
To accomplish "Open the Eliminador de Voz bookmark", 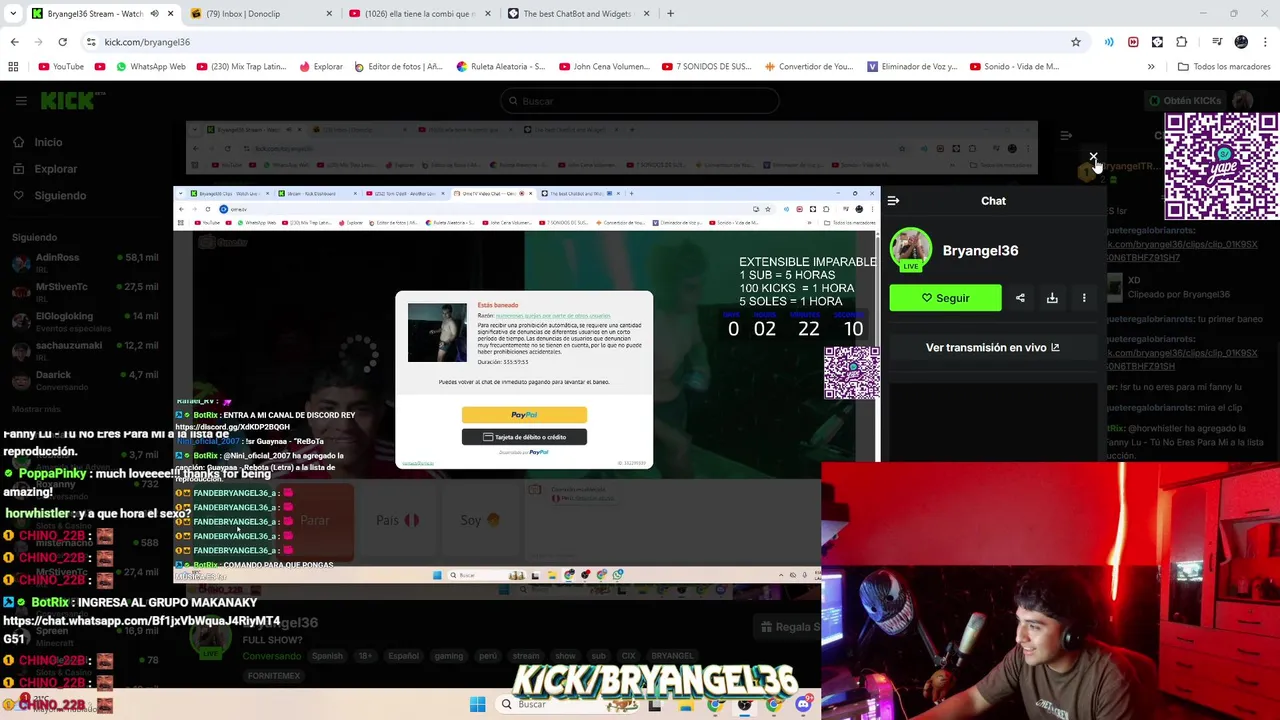I will [911, 67].
